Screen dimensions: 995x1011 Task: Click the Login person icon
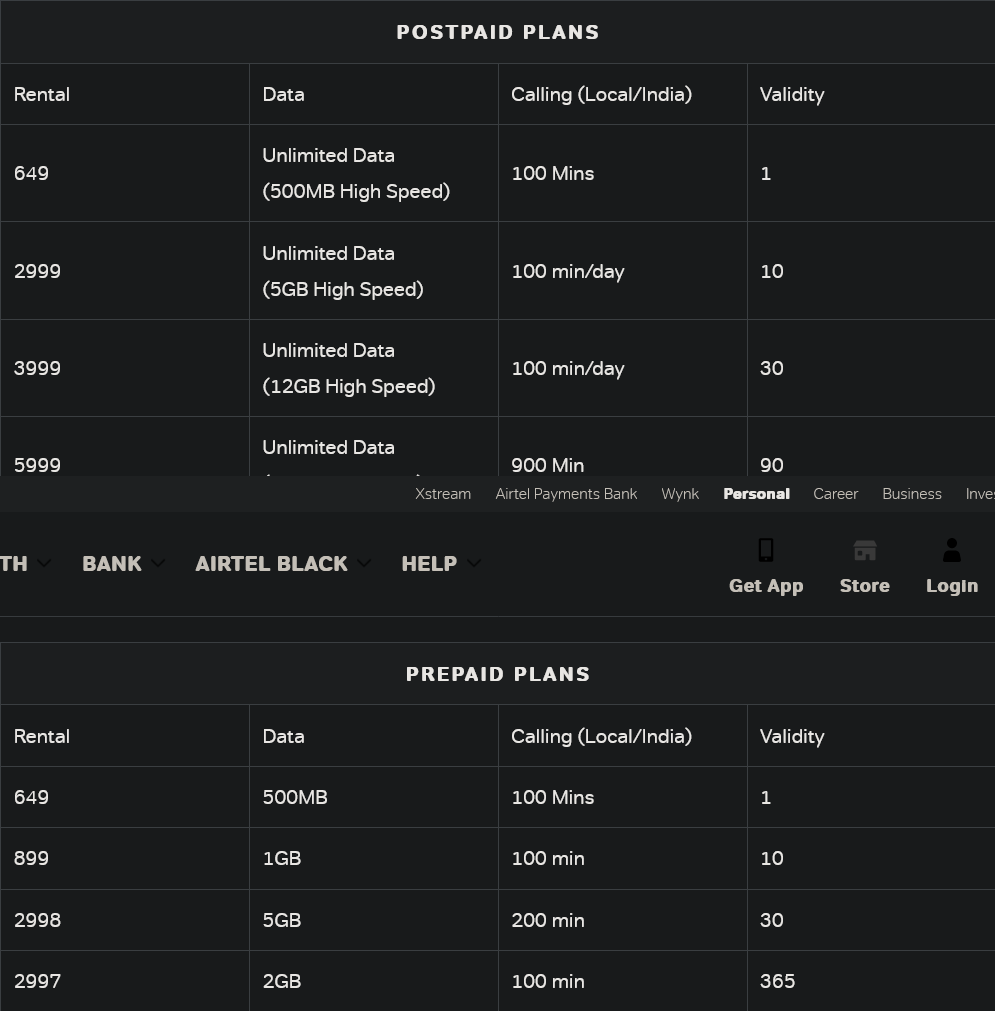point(951,551)
